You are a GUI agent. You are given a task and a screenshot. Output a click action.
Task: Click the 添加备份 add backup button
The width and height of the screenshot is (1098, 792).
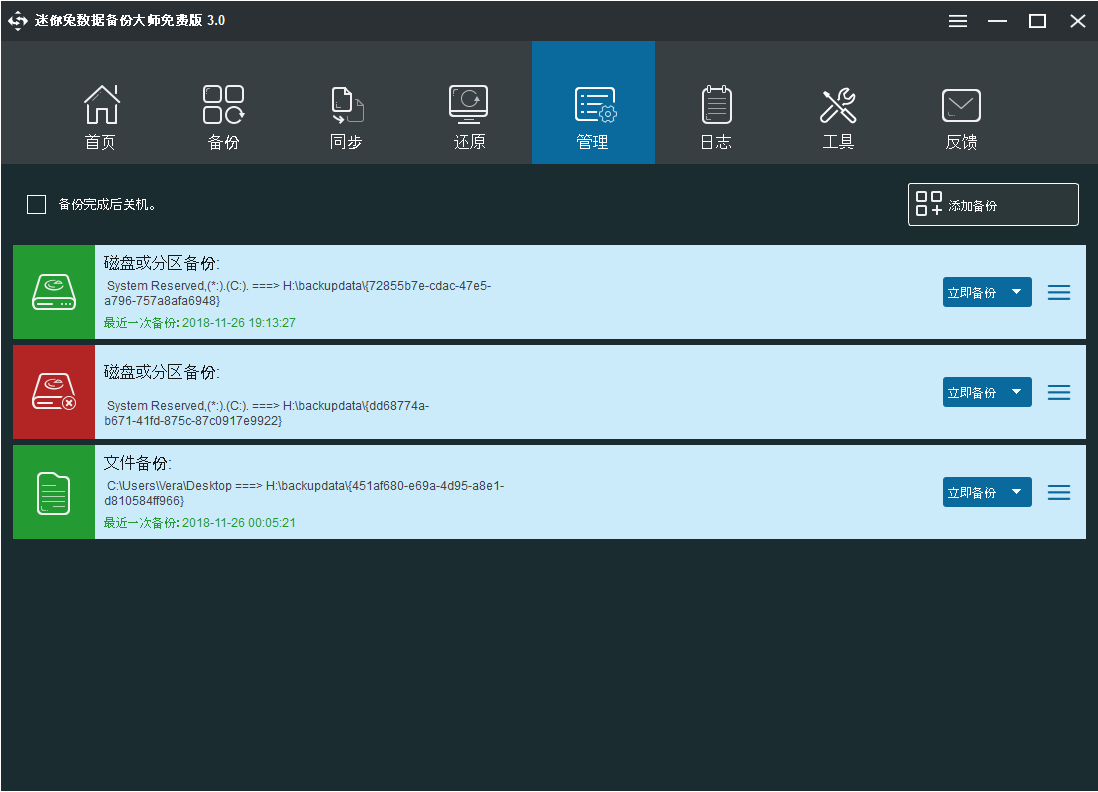click(x=992, y=205)
